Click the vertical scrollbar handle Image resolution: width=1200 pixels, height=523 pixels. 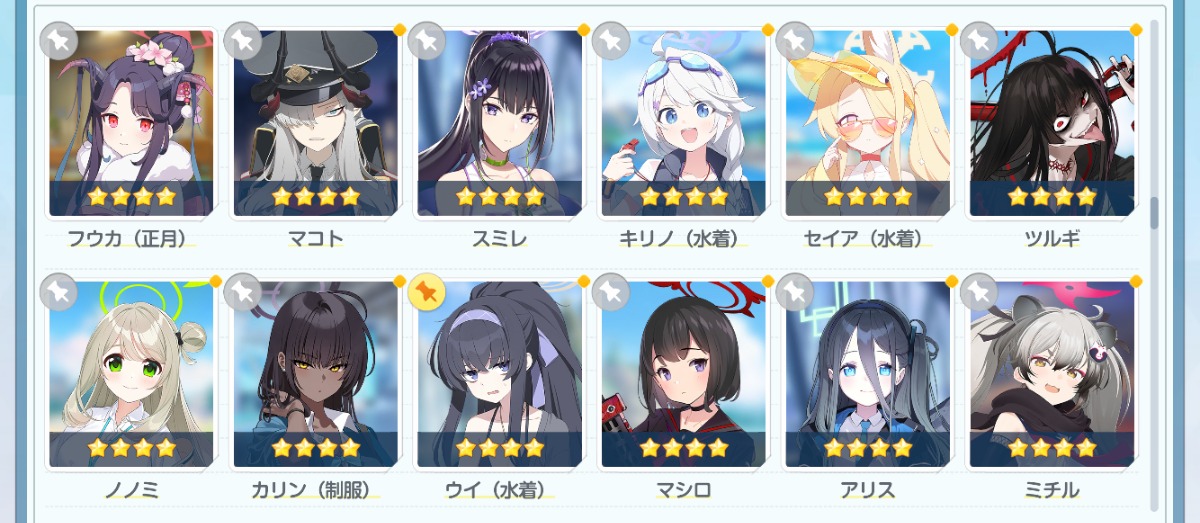[1154, 213]
